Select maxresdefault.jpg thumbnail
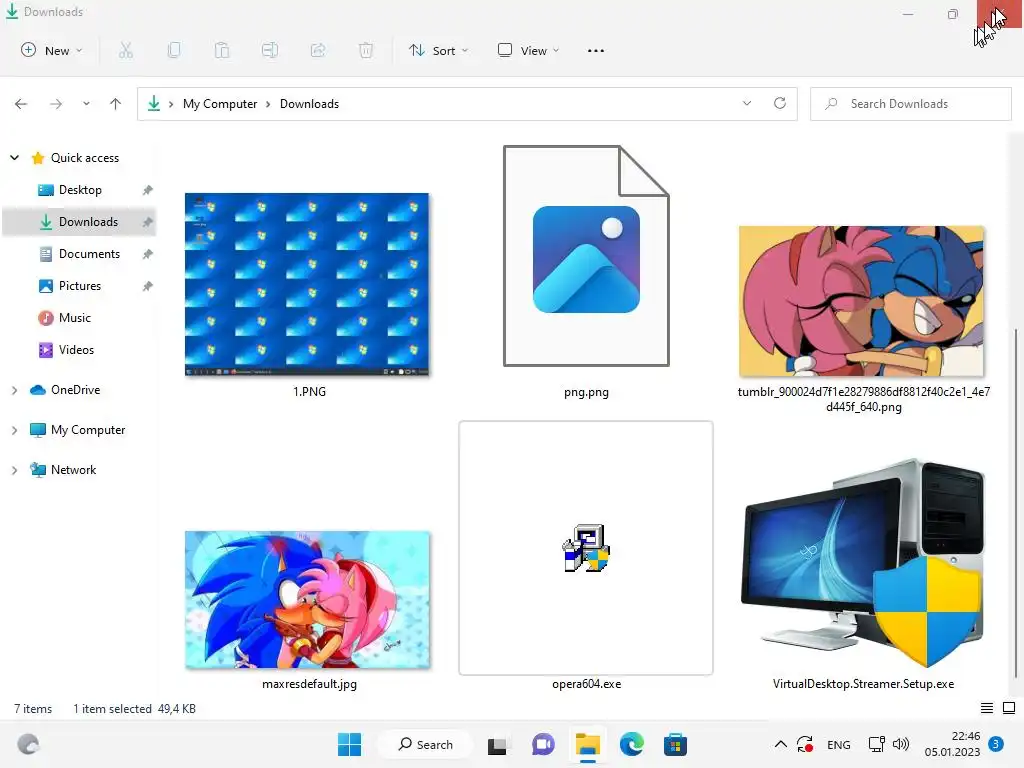The image size is (1024, 768). tap(308, 600)
